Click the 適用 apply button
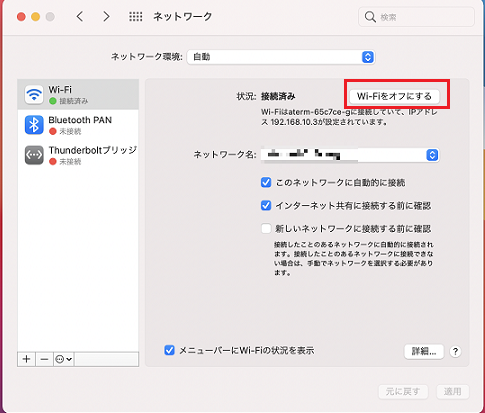Image resolution: width=485 pixels, height=413 pixels. pyautogui.click(x=453, y=391)
